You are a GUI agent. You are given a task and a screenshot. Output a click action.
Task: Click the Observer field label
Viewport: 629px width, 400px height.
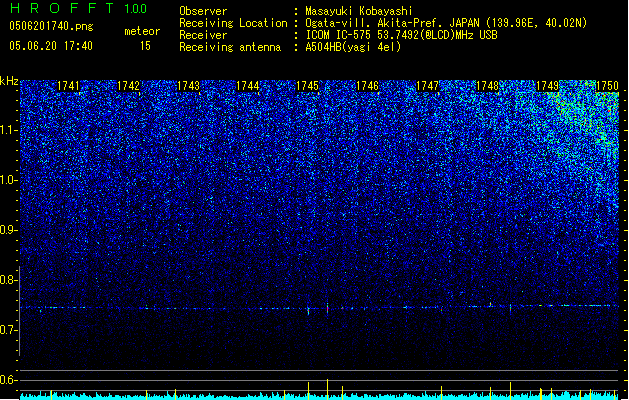click(203, 11)
